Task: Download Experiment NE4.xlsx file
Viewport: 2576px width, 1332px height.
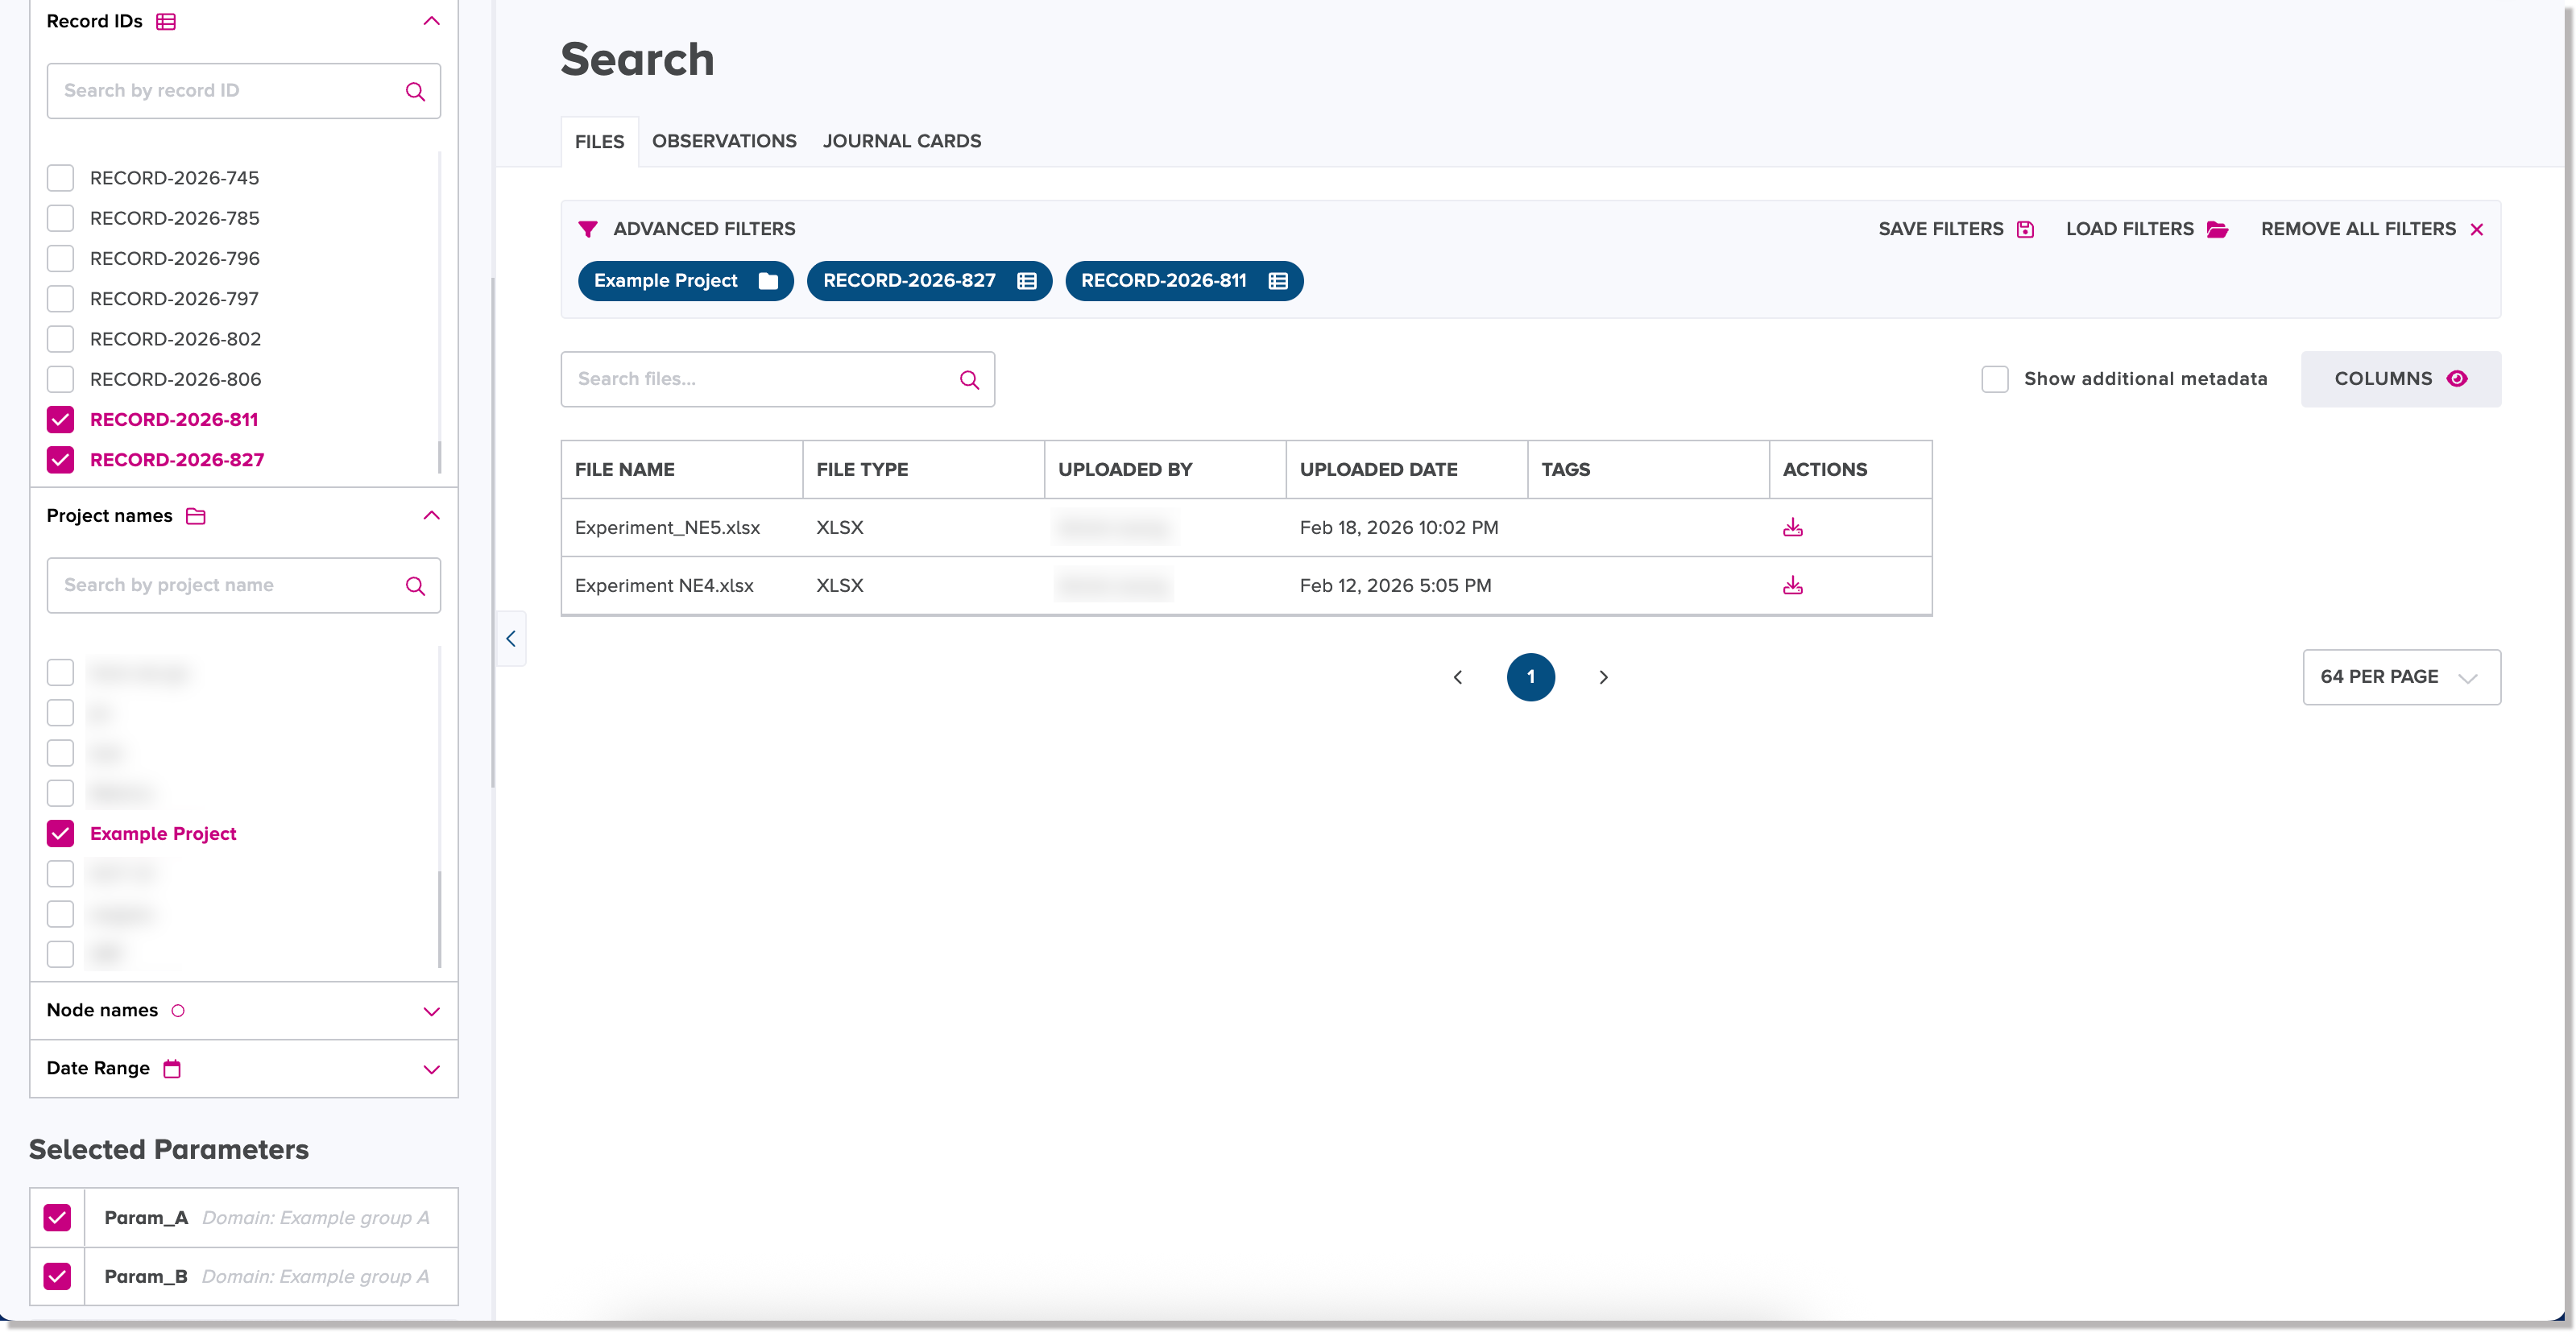Action: point(1792,586)
